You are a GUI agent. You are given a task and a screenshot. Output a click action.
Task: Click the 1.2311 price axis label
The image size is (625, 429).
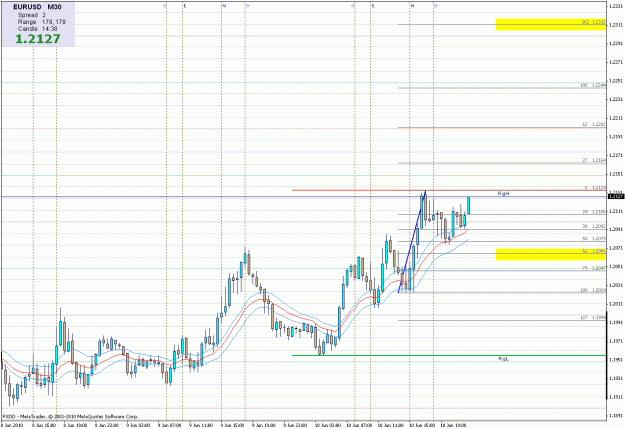(x=615, y=25)
